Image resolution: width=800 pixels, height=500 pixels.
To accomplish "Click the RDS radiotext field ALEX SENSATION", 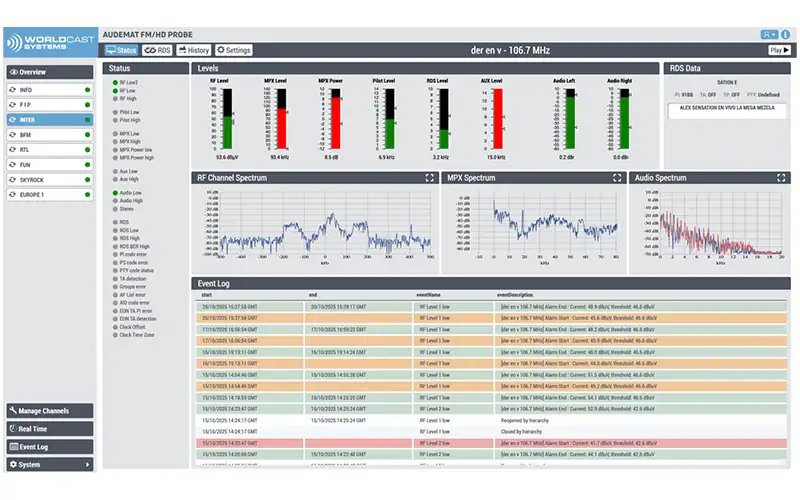I will click(727, 111).
